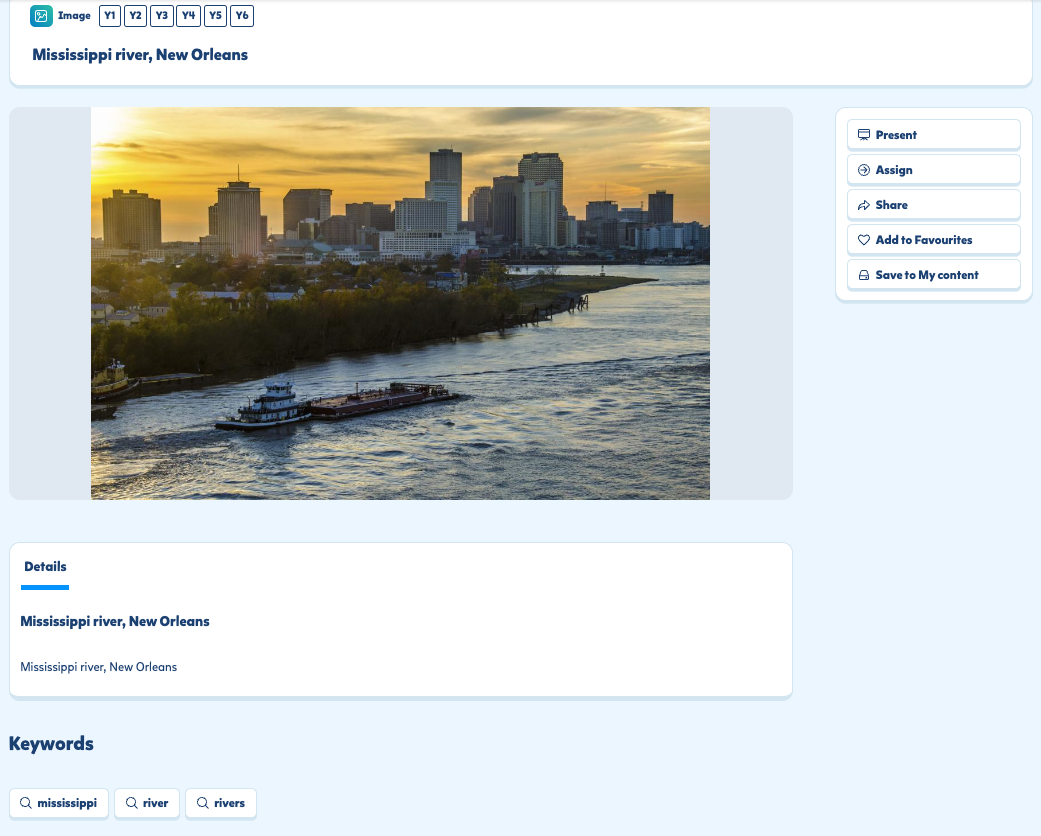Screen dimensions: 1041x836
Task: Pick the Y4 year tag
Action: click(188, 16)
